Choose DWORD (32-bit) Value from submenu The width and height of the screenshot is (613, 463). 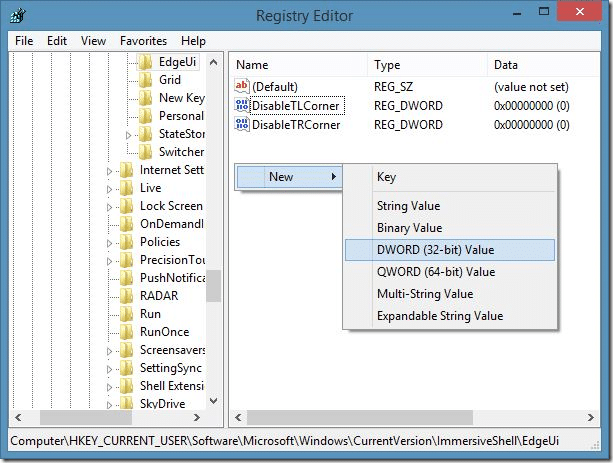[450, 250]
